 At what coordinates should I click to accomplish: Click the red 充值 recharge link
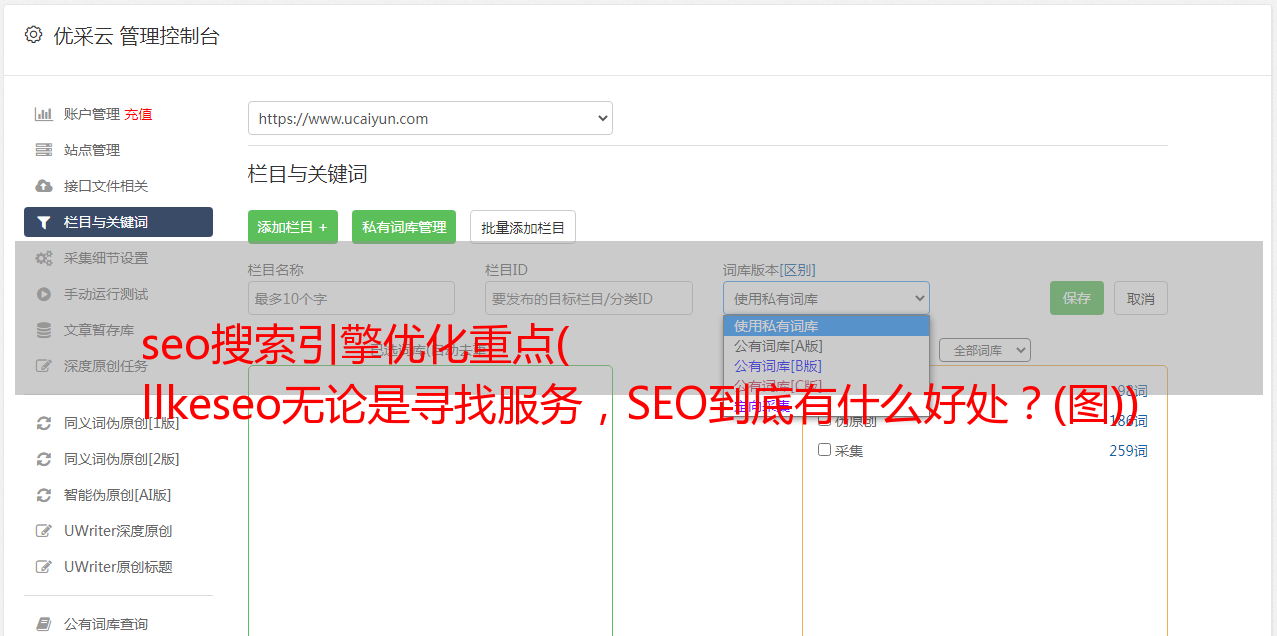(138, 114)
